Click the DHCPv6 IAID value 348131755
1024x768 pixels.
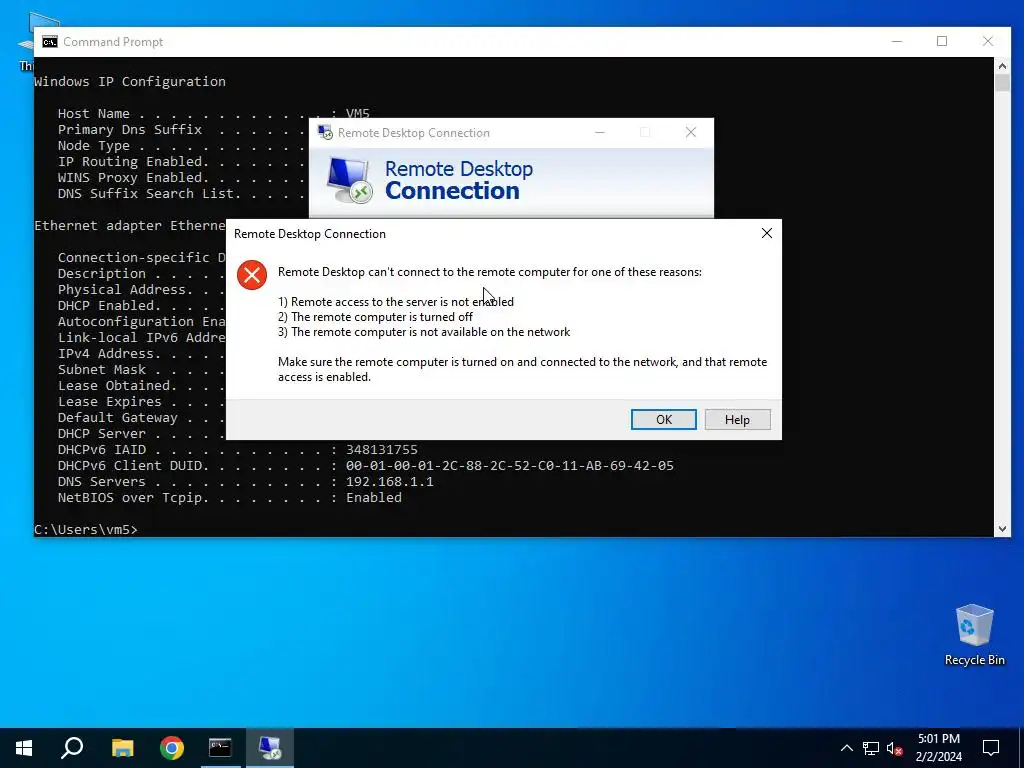click(x=381, y=450)
